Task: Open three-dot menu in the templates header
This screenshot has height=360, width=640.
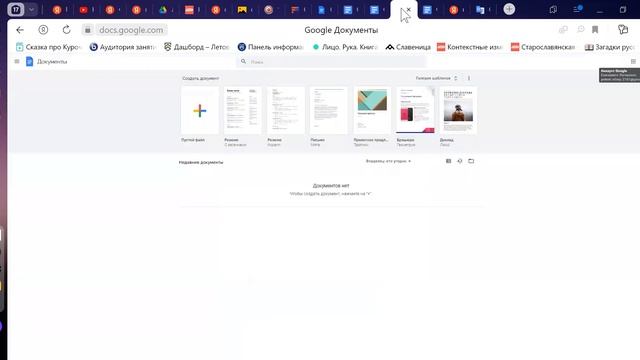Action: (x=469, y=78)
